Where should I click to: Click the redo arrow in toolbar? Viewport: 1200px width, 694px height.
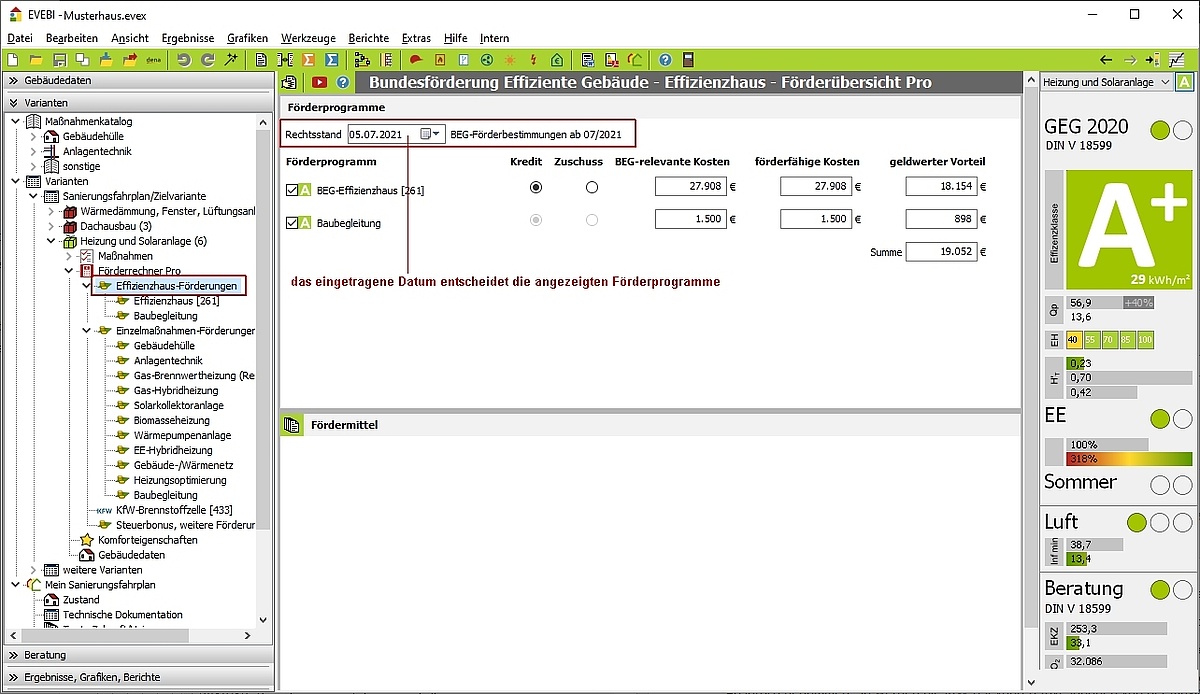(208, 60)
